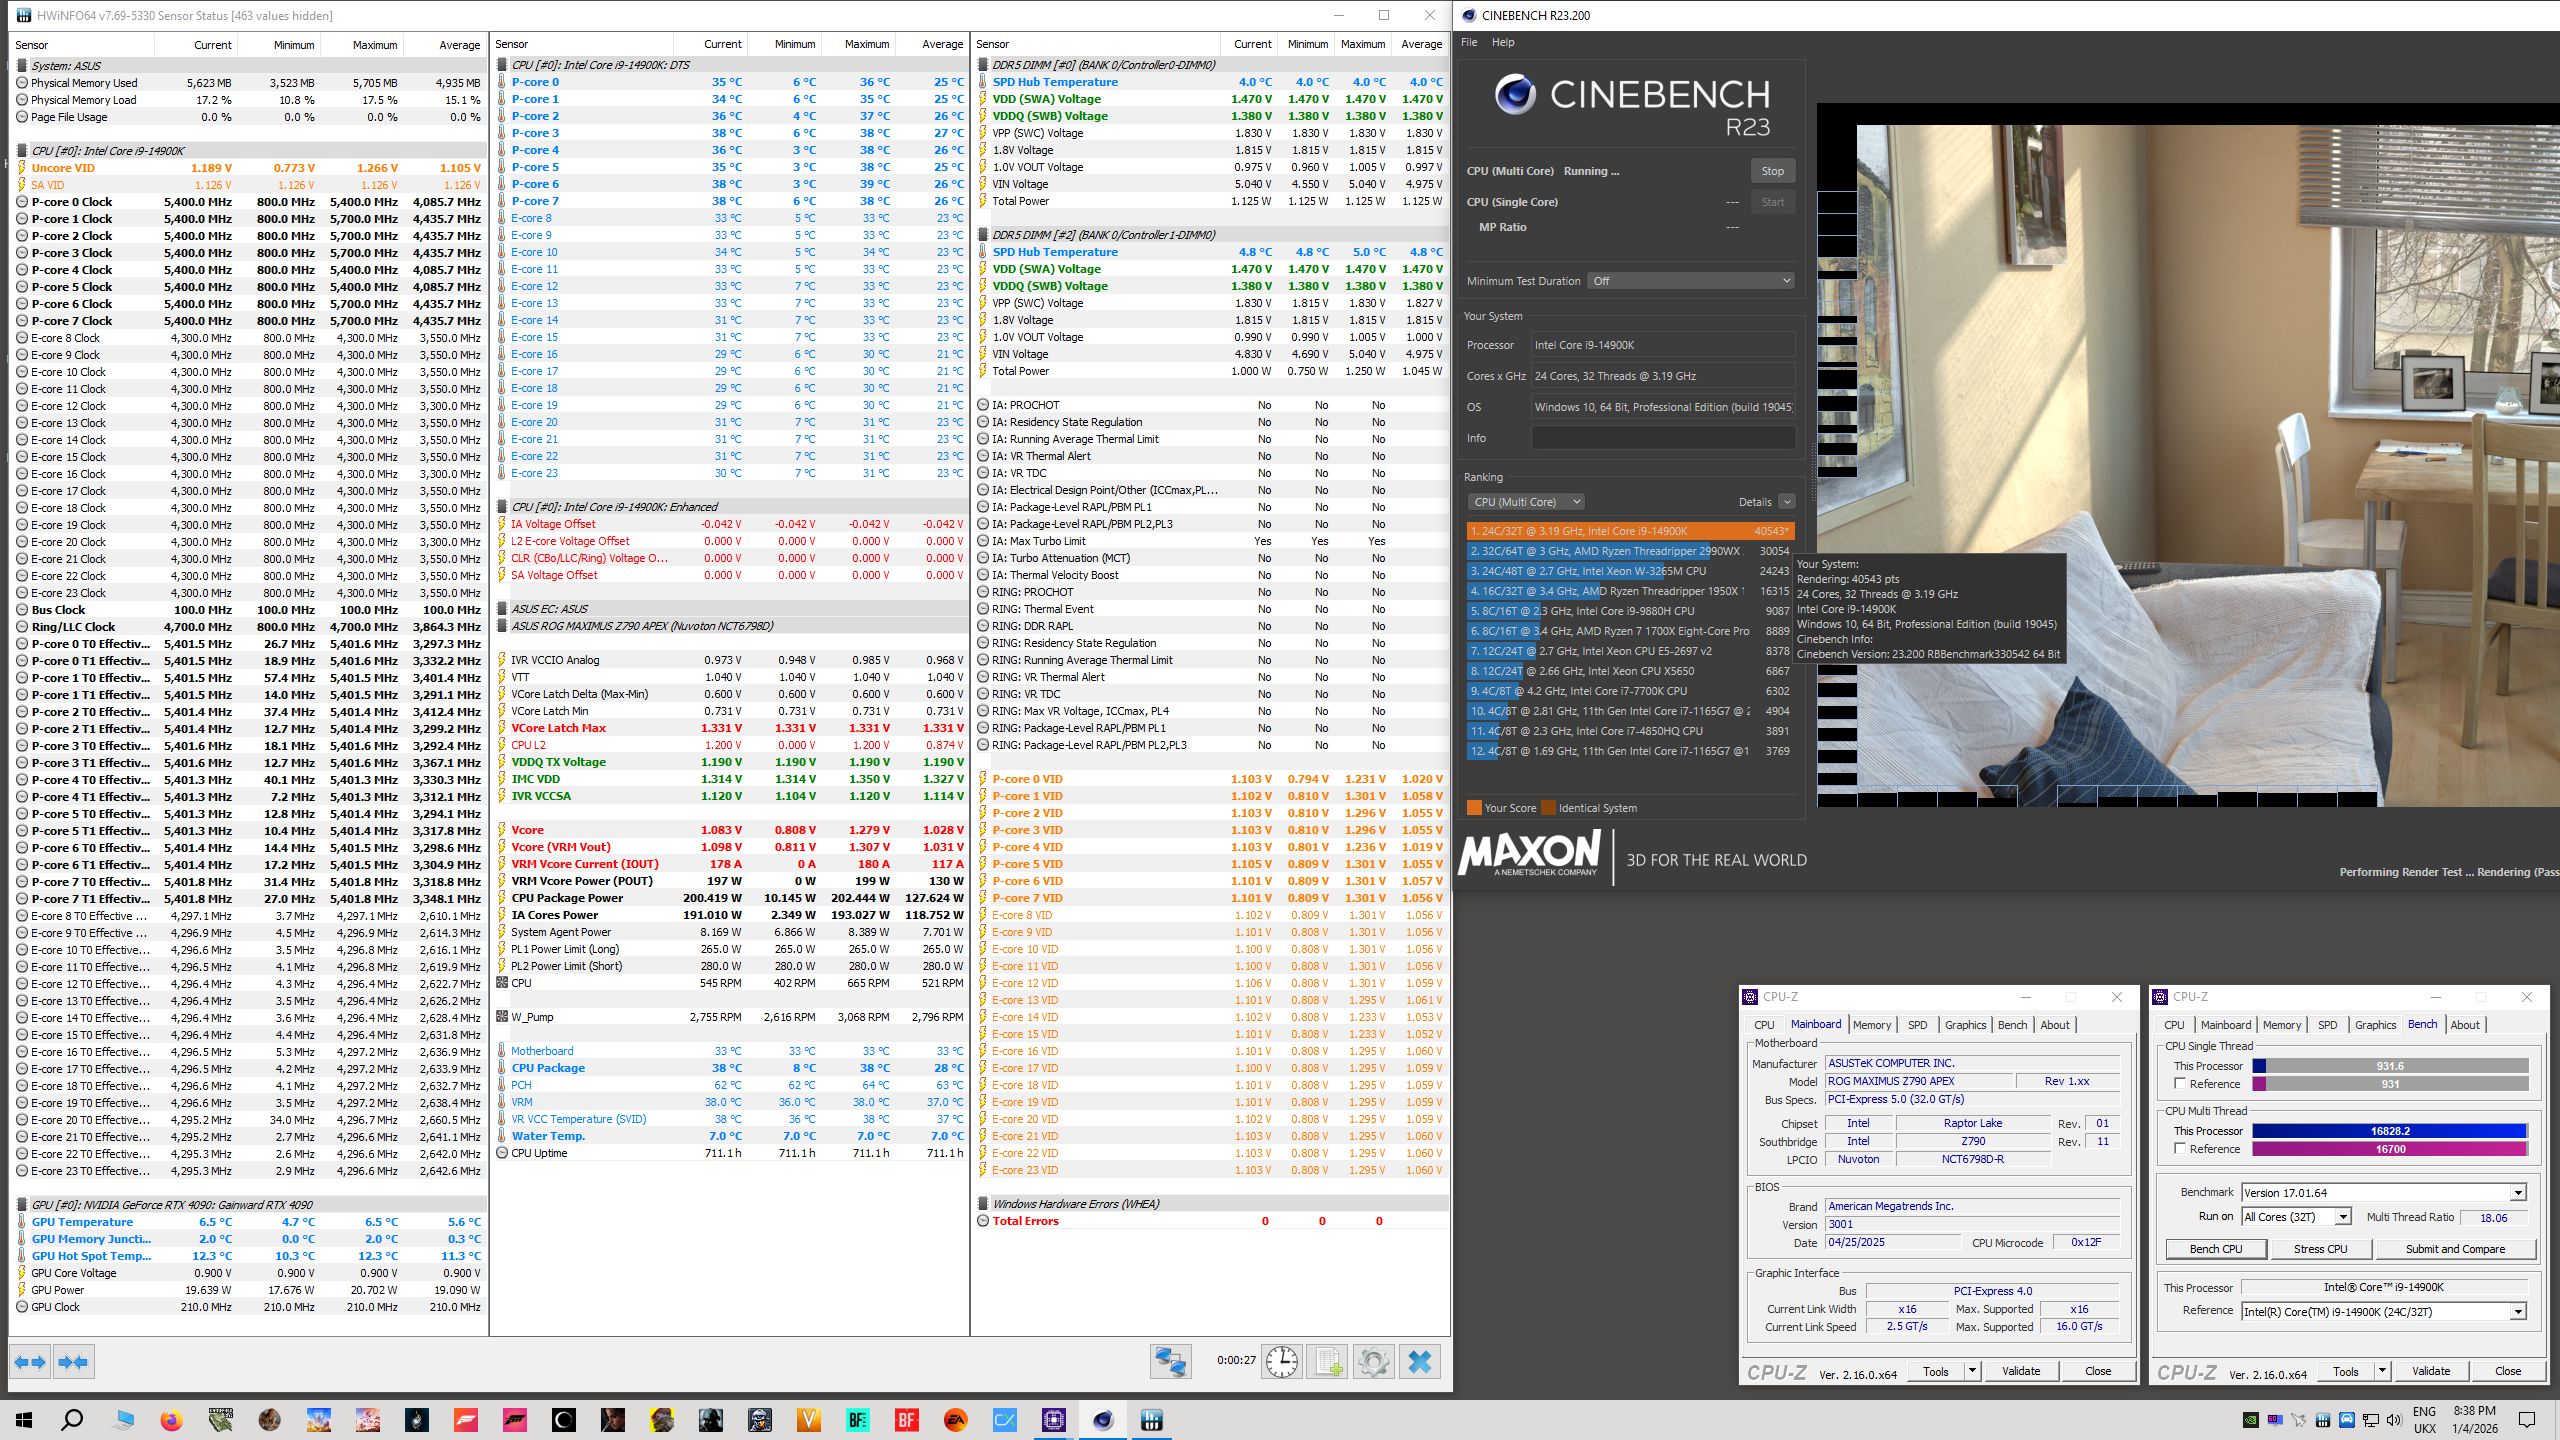Click the Cinebench Info input field
This screenshot has height=1440, width=2560.
(x=1662, y=438)
